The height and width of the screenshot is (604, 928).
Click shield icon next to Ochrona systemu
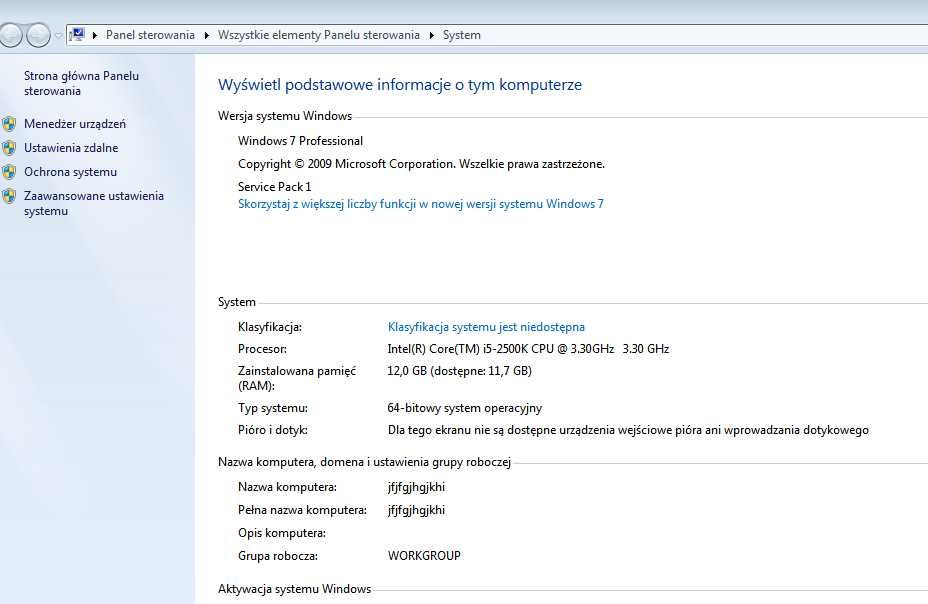pyautogui.click(x=9, y=172)
